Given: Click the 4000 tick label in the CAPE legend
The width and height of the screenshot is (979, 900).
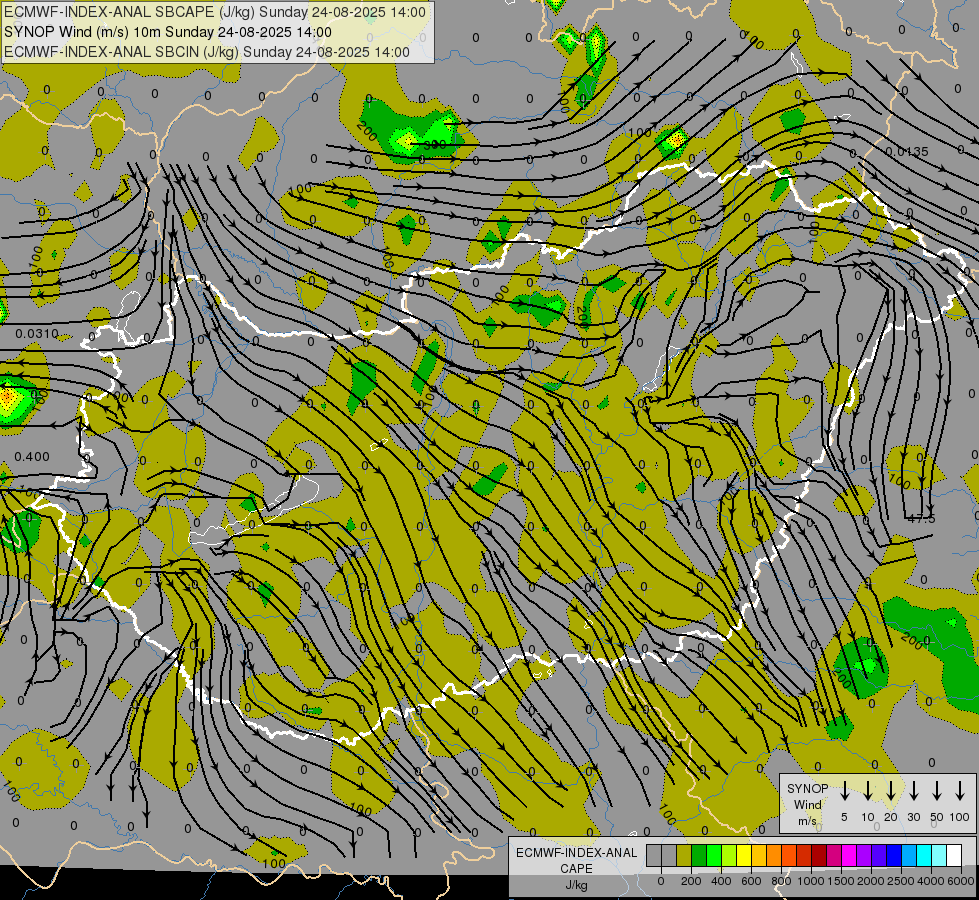Looking at the screenshot, I should click(931, 881).
